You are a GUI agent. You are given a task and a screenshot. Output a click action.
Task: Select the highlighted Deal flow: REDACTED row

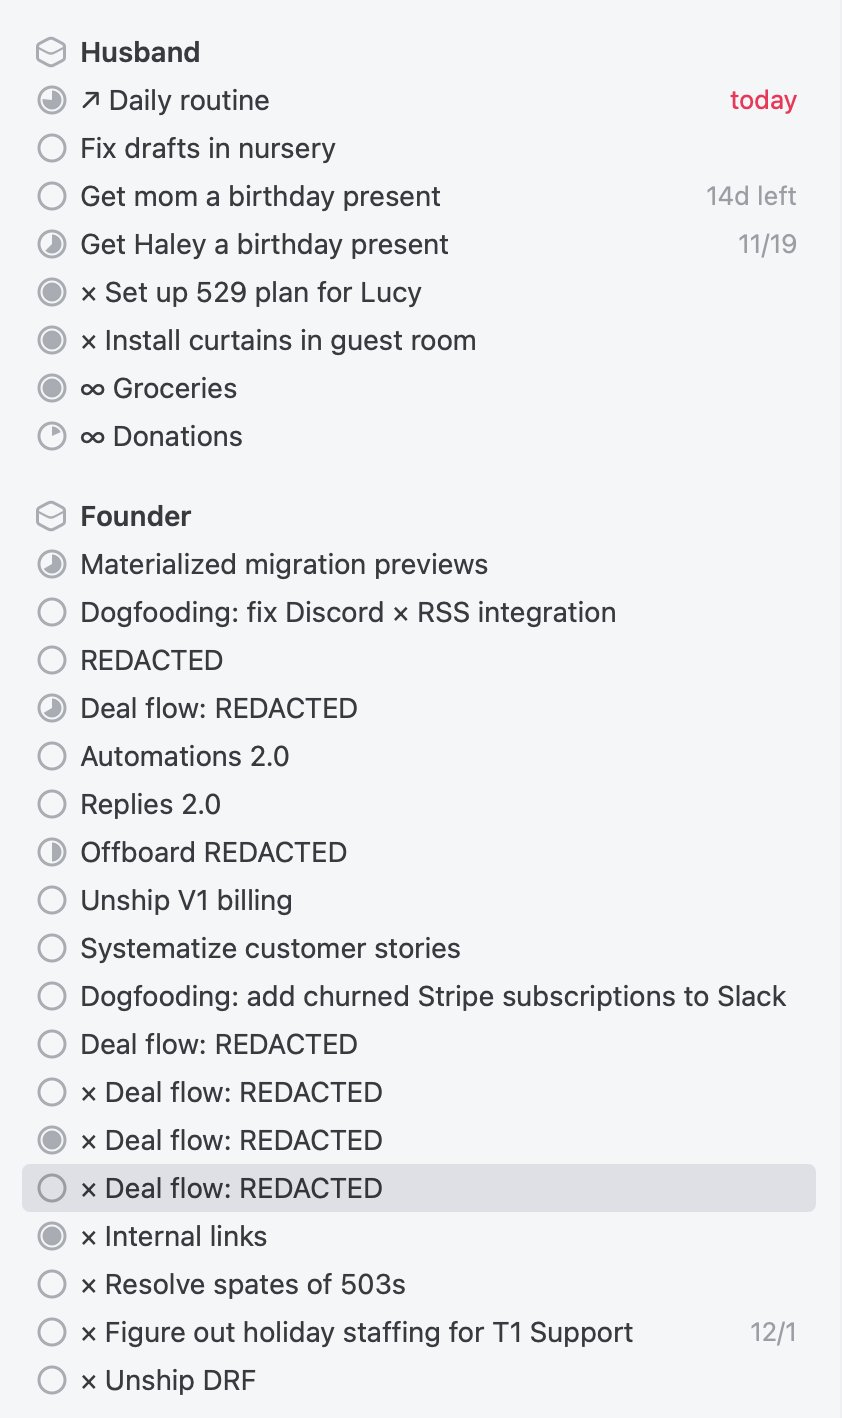tap(419, 1188)
